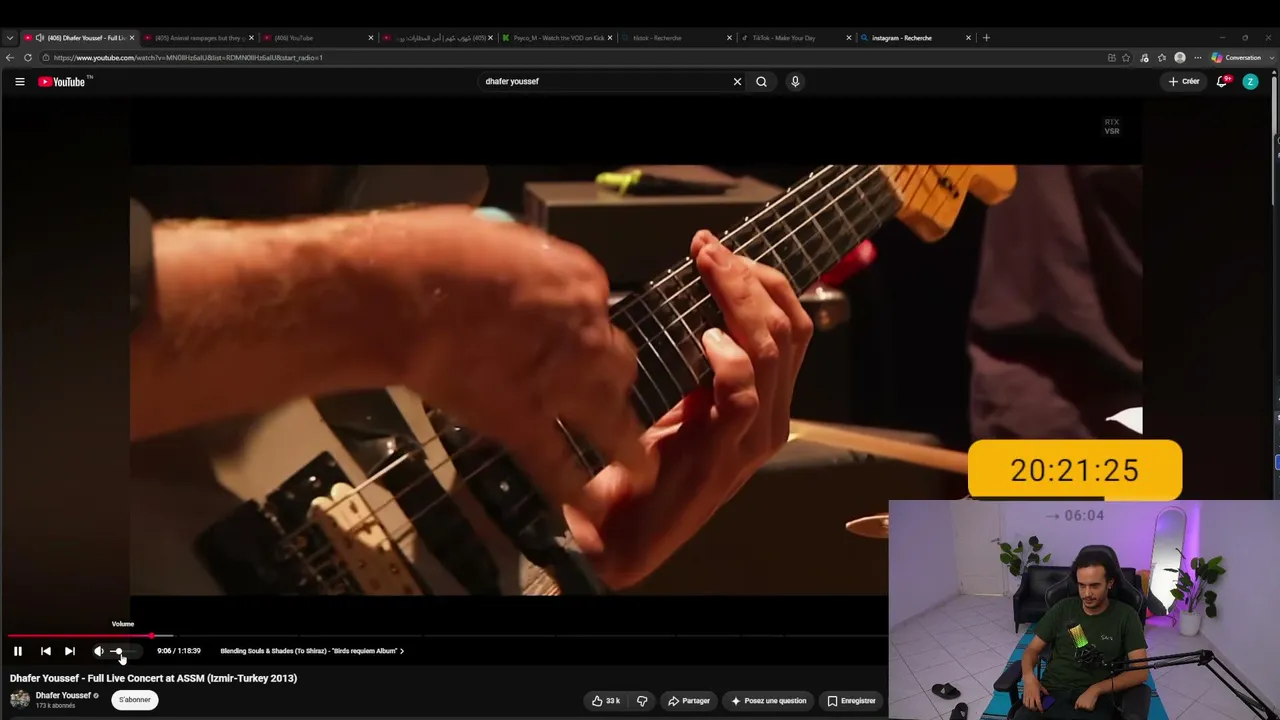The width and height of the screenshot is (1280, 720).
Task: Pause the video playback
Action: coord(18,651)
